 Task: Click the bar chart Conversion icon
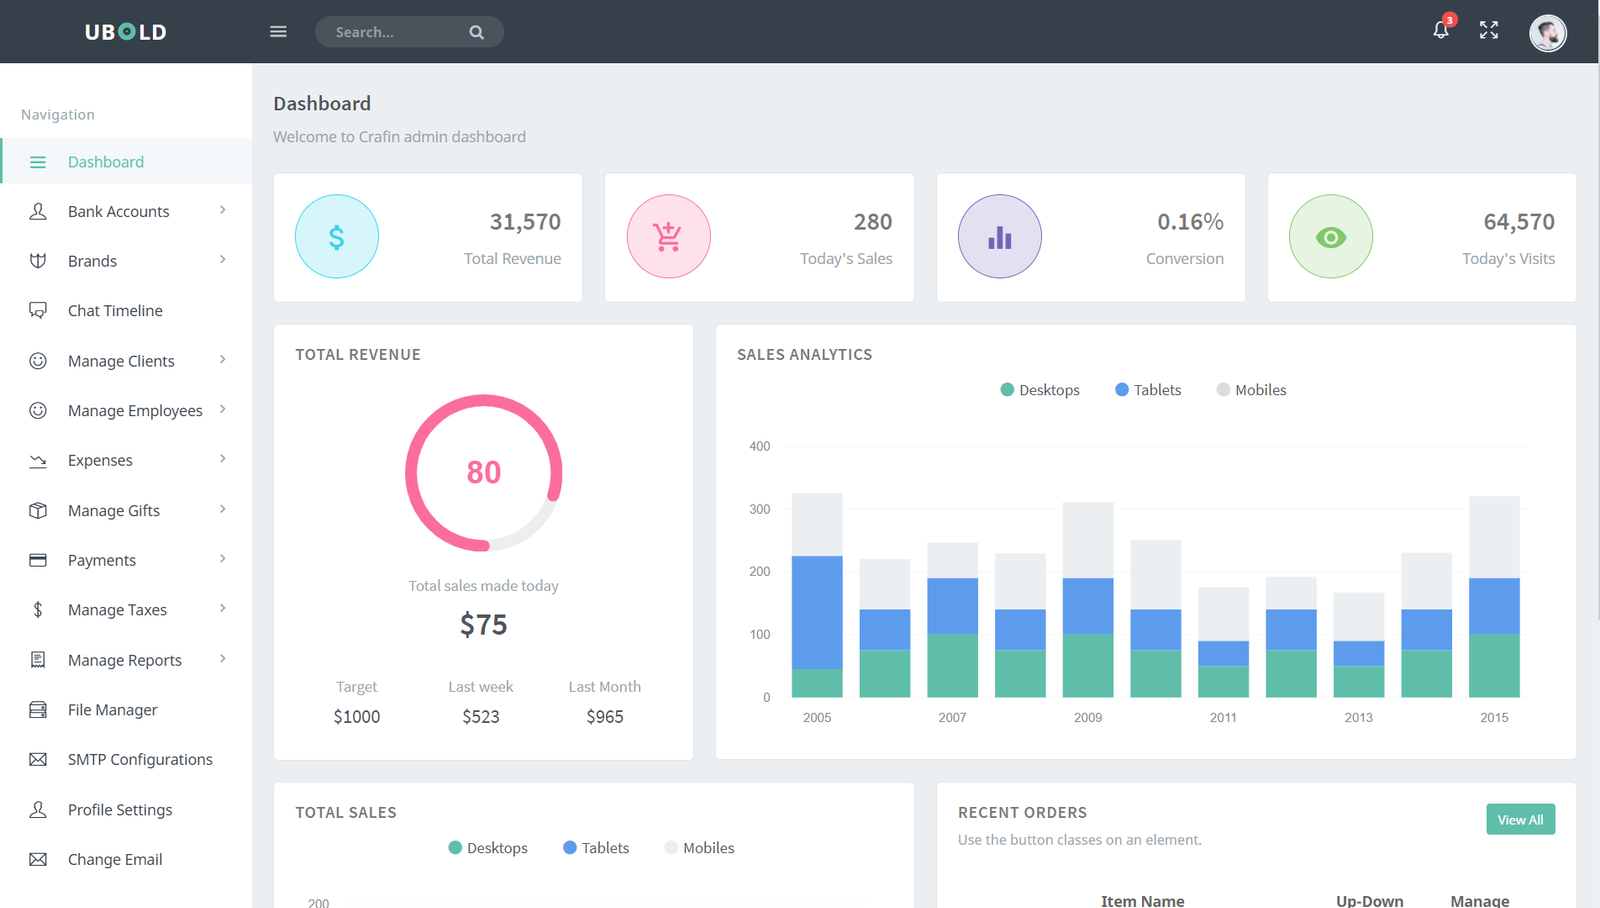tap(1000, 237)
